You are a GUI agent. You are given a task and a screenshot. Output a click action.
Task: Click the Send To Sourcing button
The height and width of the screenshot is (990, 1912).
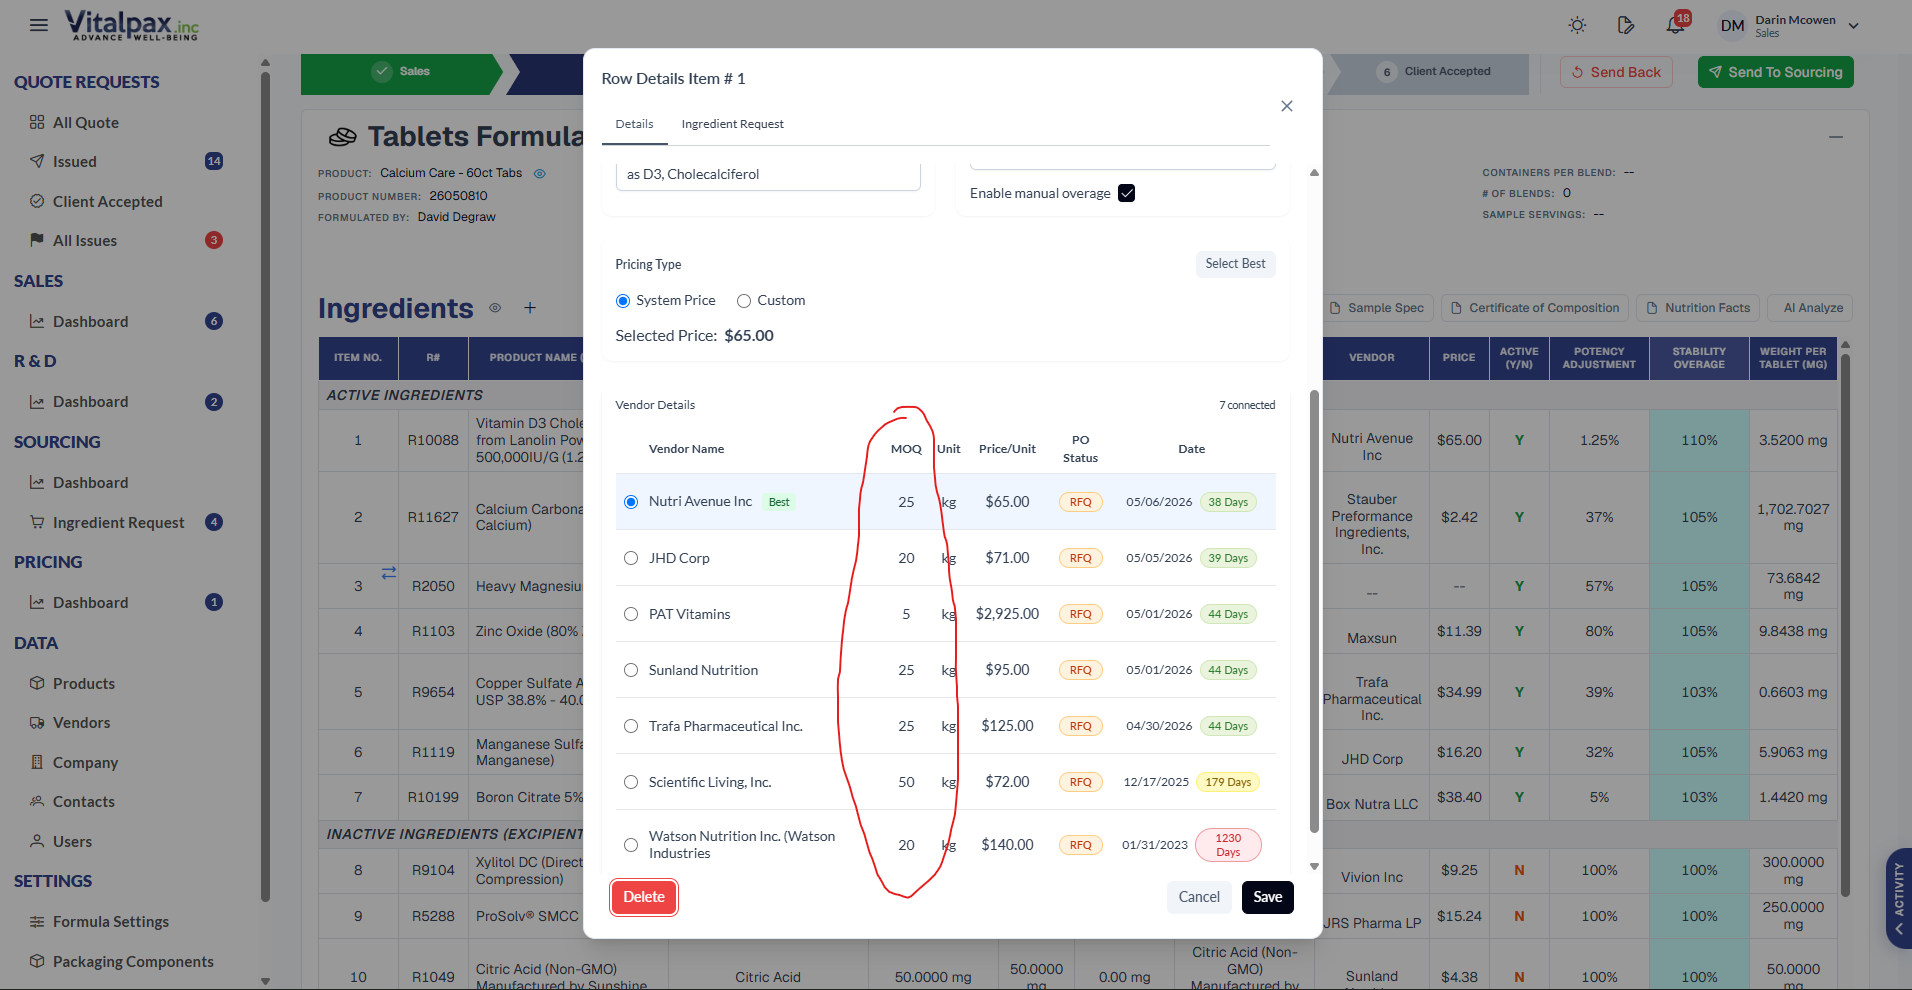coord(1775,72)
